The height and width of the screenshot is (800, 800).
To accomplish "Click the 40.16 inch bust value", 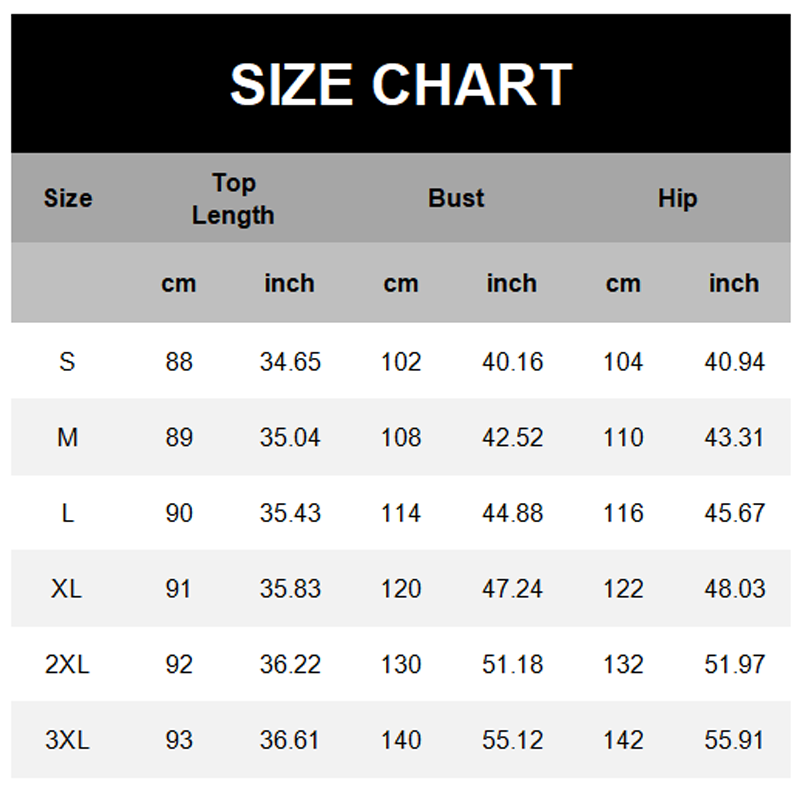I will (x=512, y=361).
